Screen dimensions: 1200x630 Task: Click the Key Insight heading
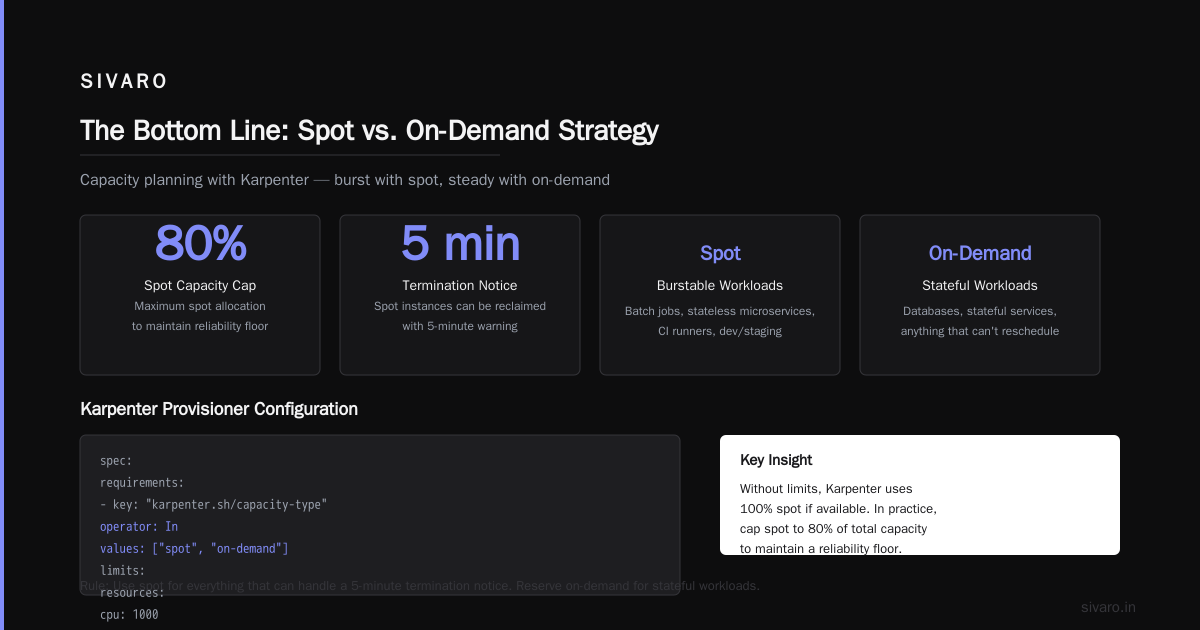pyautogui.click(x=776, y=460)
